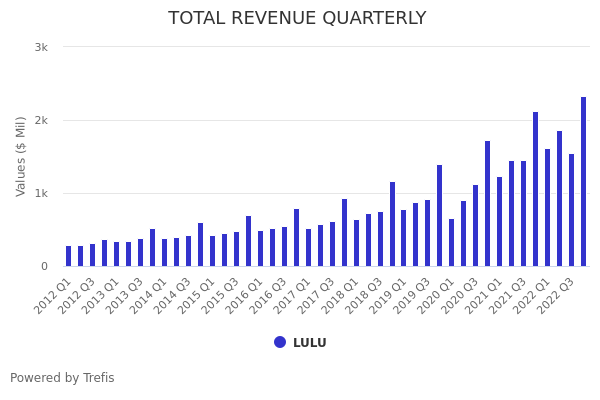Viewport: 600px width, 400px height.
Task: Click the 2020 Q3 revenue bar
Action: coord(476,226)
